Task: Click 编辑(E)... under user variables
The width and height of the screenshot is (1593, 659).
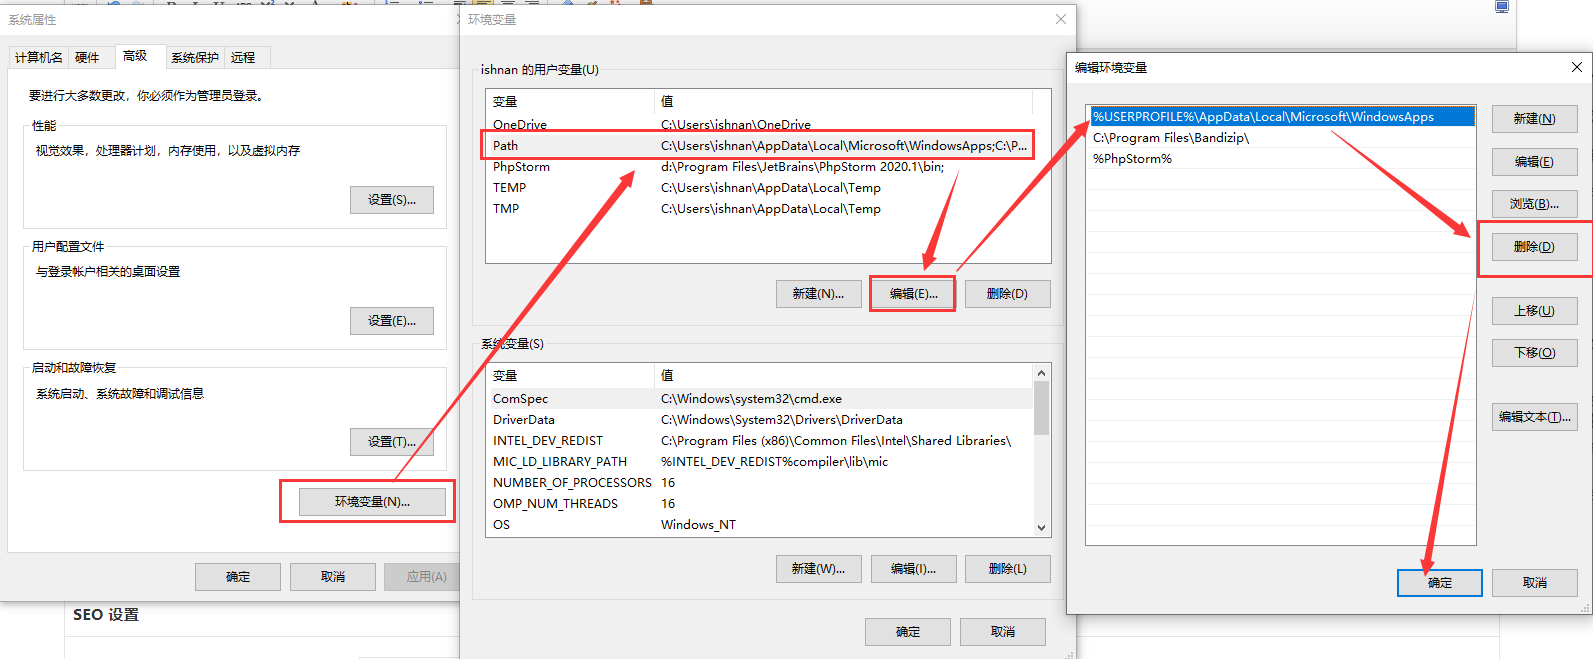Action: pyautogui.click(x=913, y=294)
